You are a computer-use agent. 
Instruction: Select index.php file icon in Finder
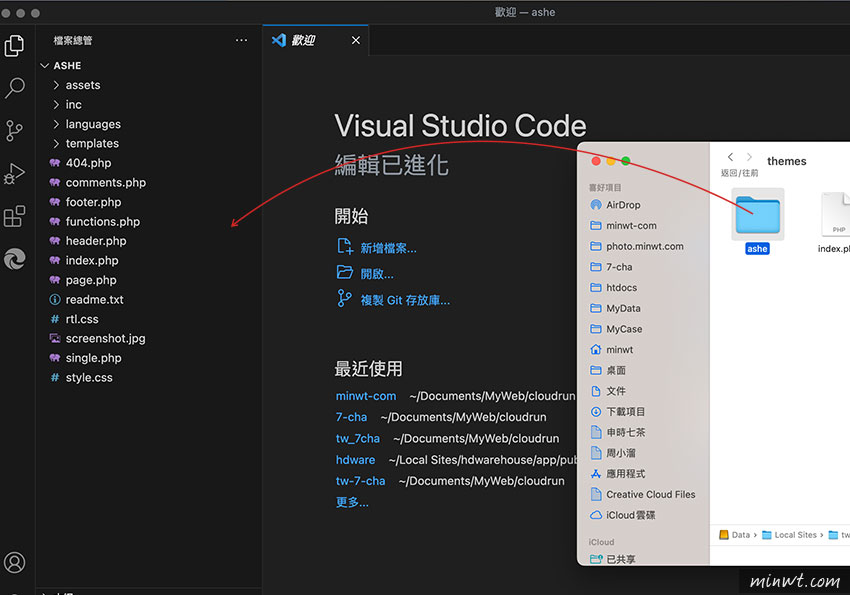[835, 214]
